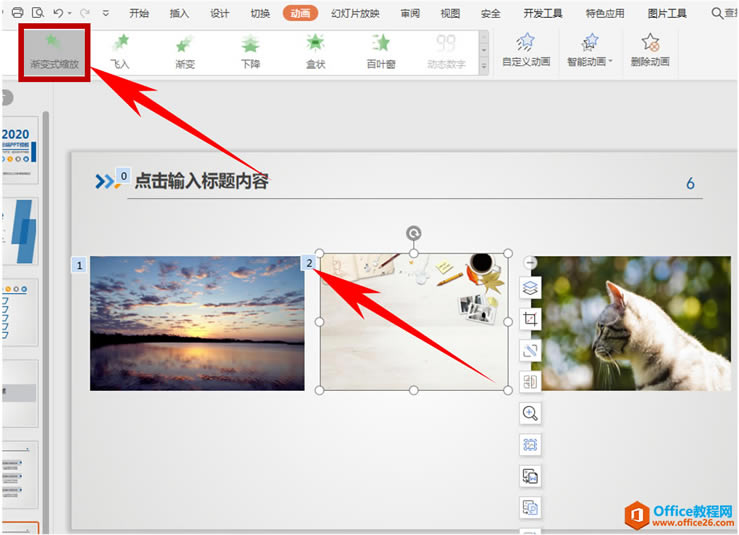This screenshot has height=535, width=739.
Task: Select the 百叶窗 blinds animation effect
Action: [381, 52]
